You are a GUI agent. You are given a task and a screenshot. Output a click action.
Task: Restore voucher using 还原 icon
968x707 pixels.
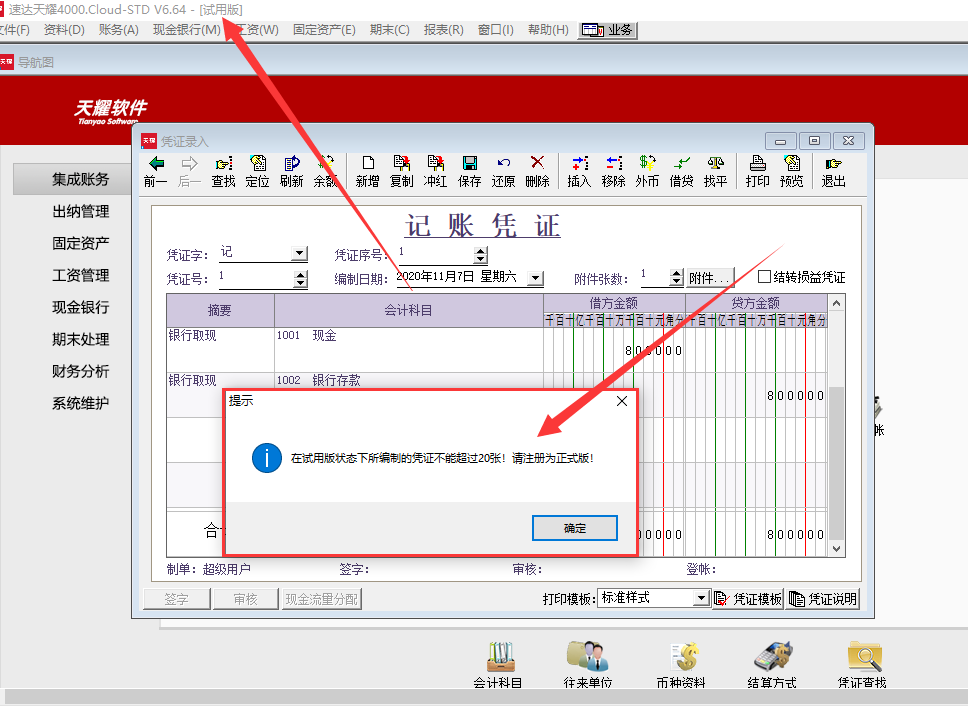pos(503,172)
